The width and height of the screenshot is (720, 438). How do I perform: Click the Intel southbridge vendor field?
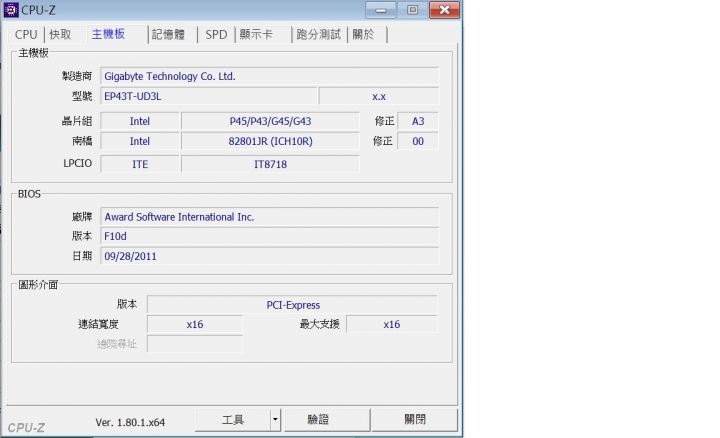tap(140, 141)
